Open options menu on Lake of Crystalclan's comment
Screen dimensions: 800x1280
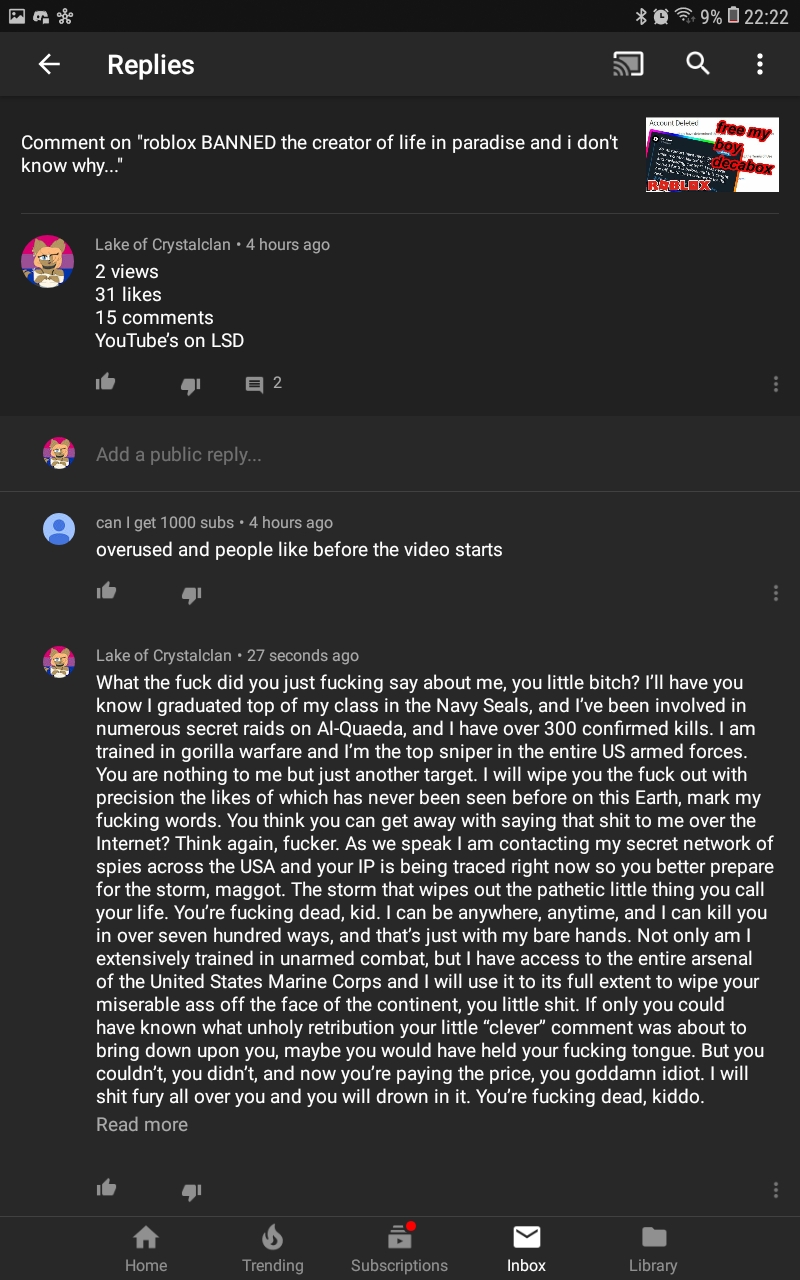coord(775,381)
